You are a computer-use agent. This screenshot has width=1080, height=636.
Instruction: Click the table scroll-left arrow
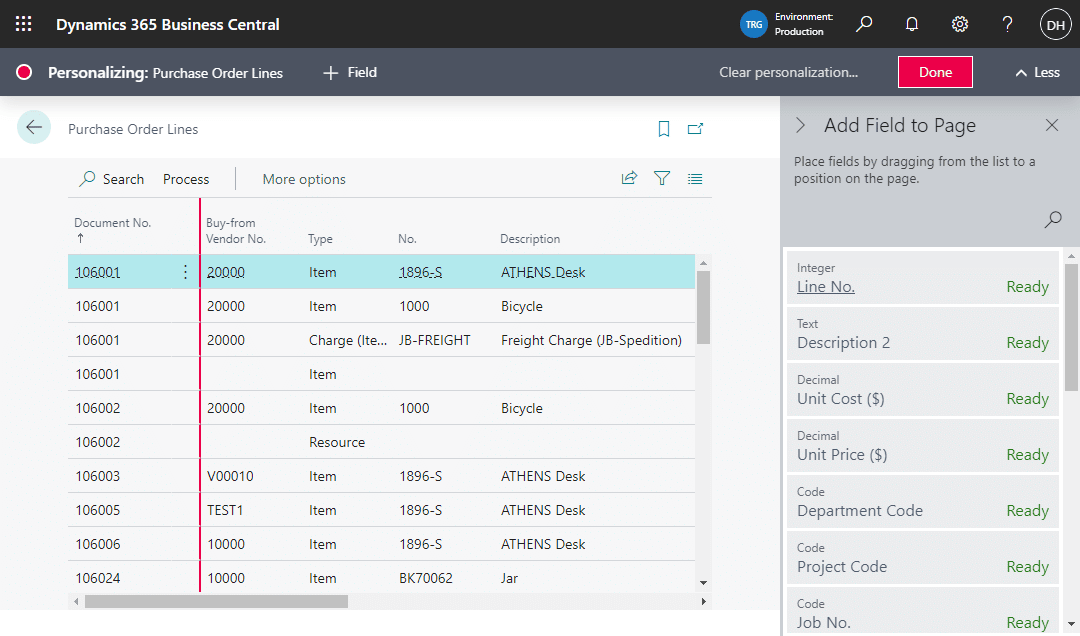(76, 602)
